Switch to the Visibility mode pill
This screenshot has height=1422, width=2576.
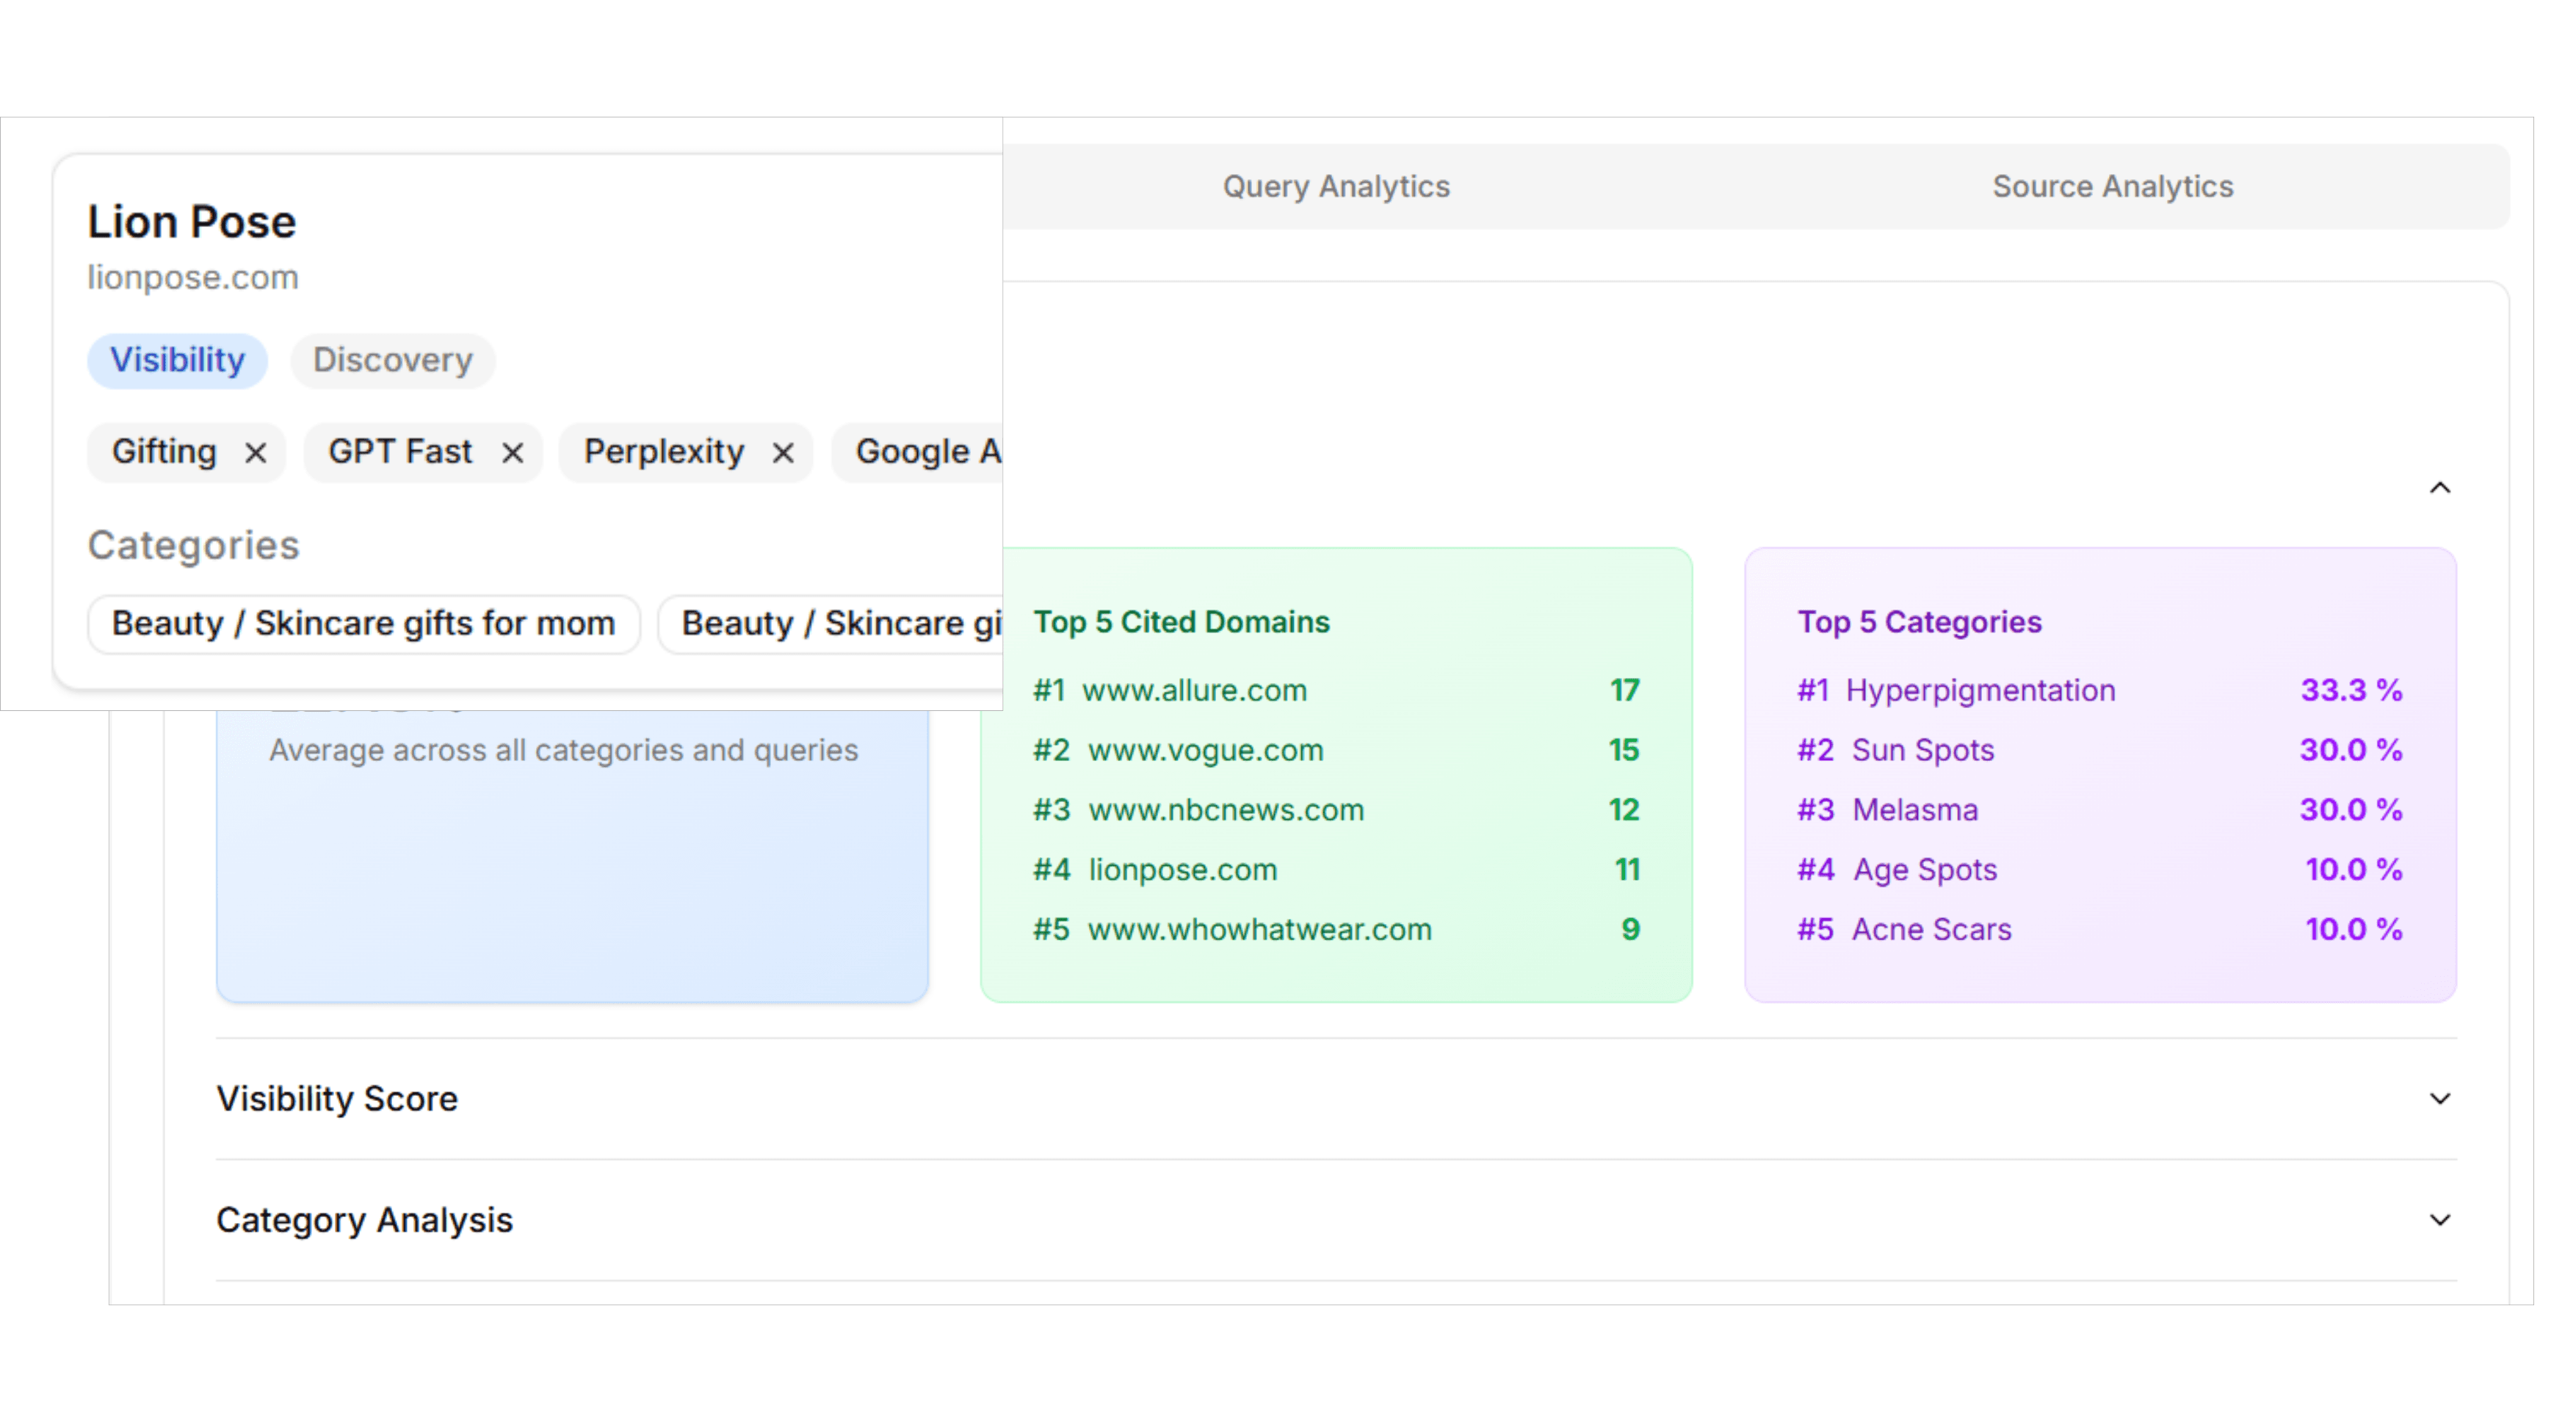(177, 360)
